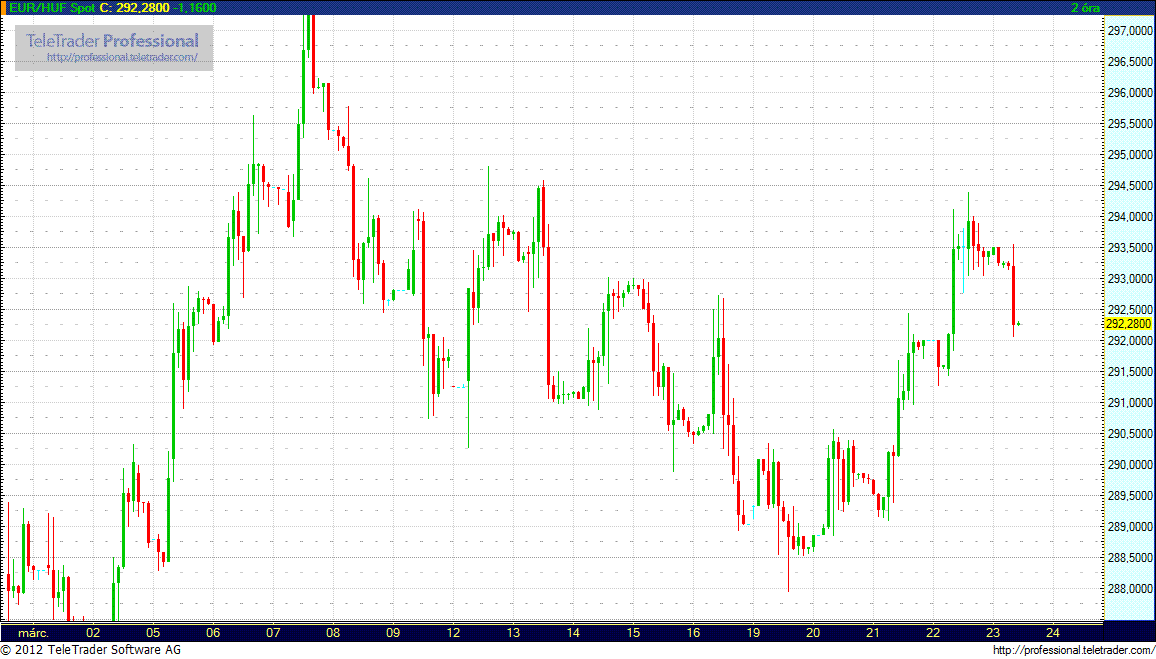Click date 19 on the time axis
This screenshot has height=659, width=1156.
(753, 632)
